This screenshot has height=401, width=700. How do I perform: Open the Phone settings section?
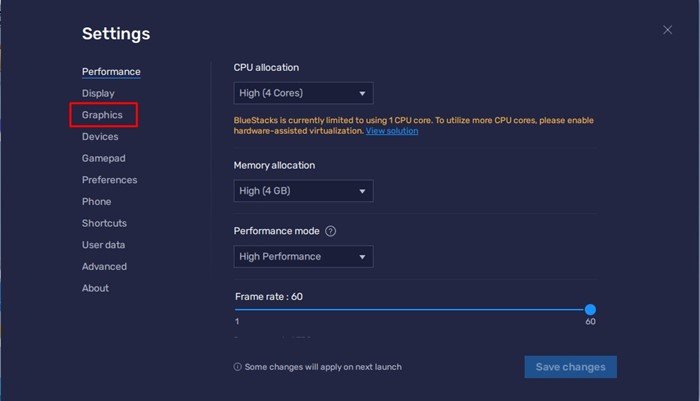click(x=96, y=201)
